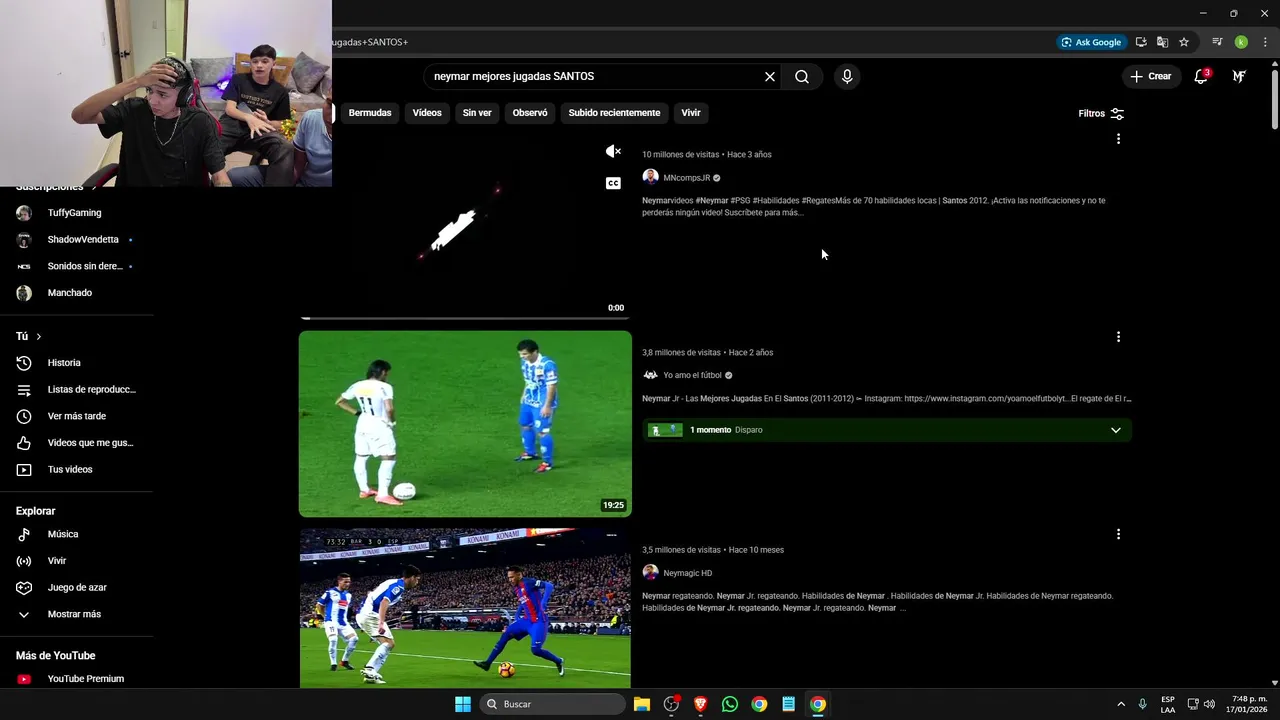Image resolution: width=1280 pixels, height=720 pixels.
Task: Click the translate page icon
Action: pyautogui.click(x=1162, y=42)
